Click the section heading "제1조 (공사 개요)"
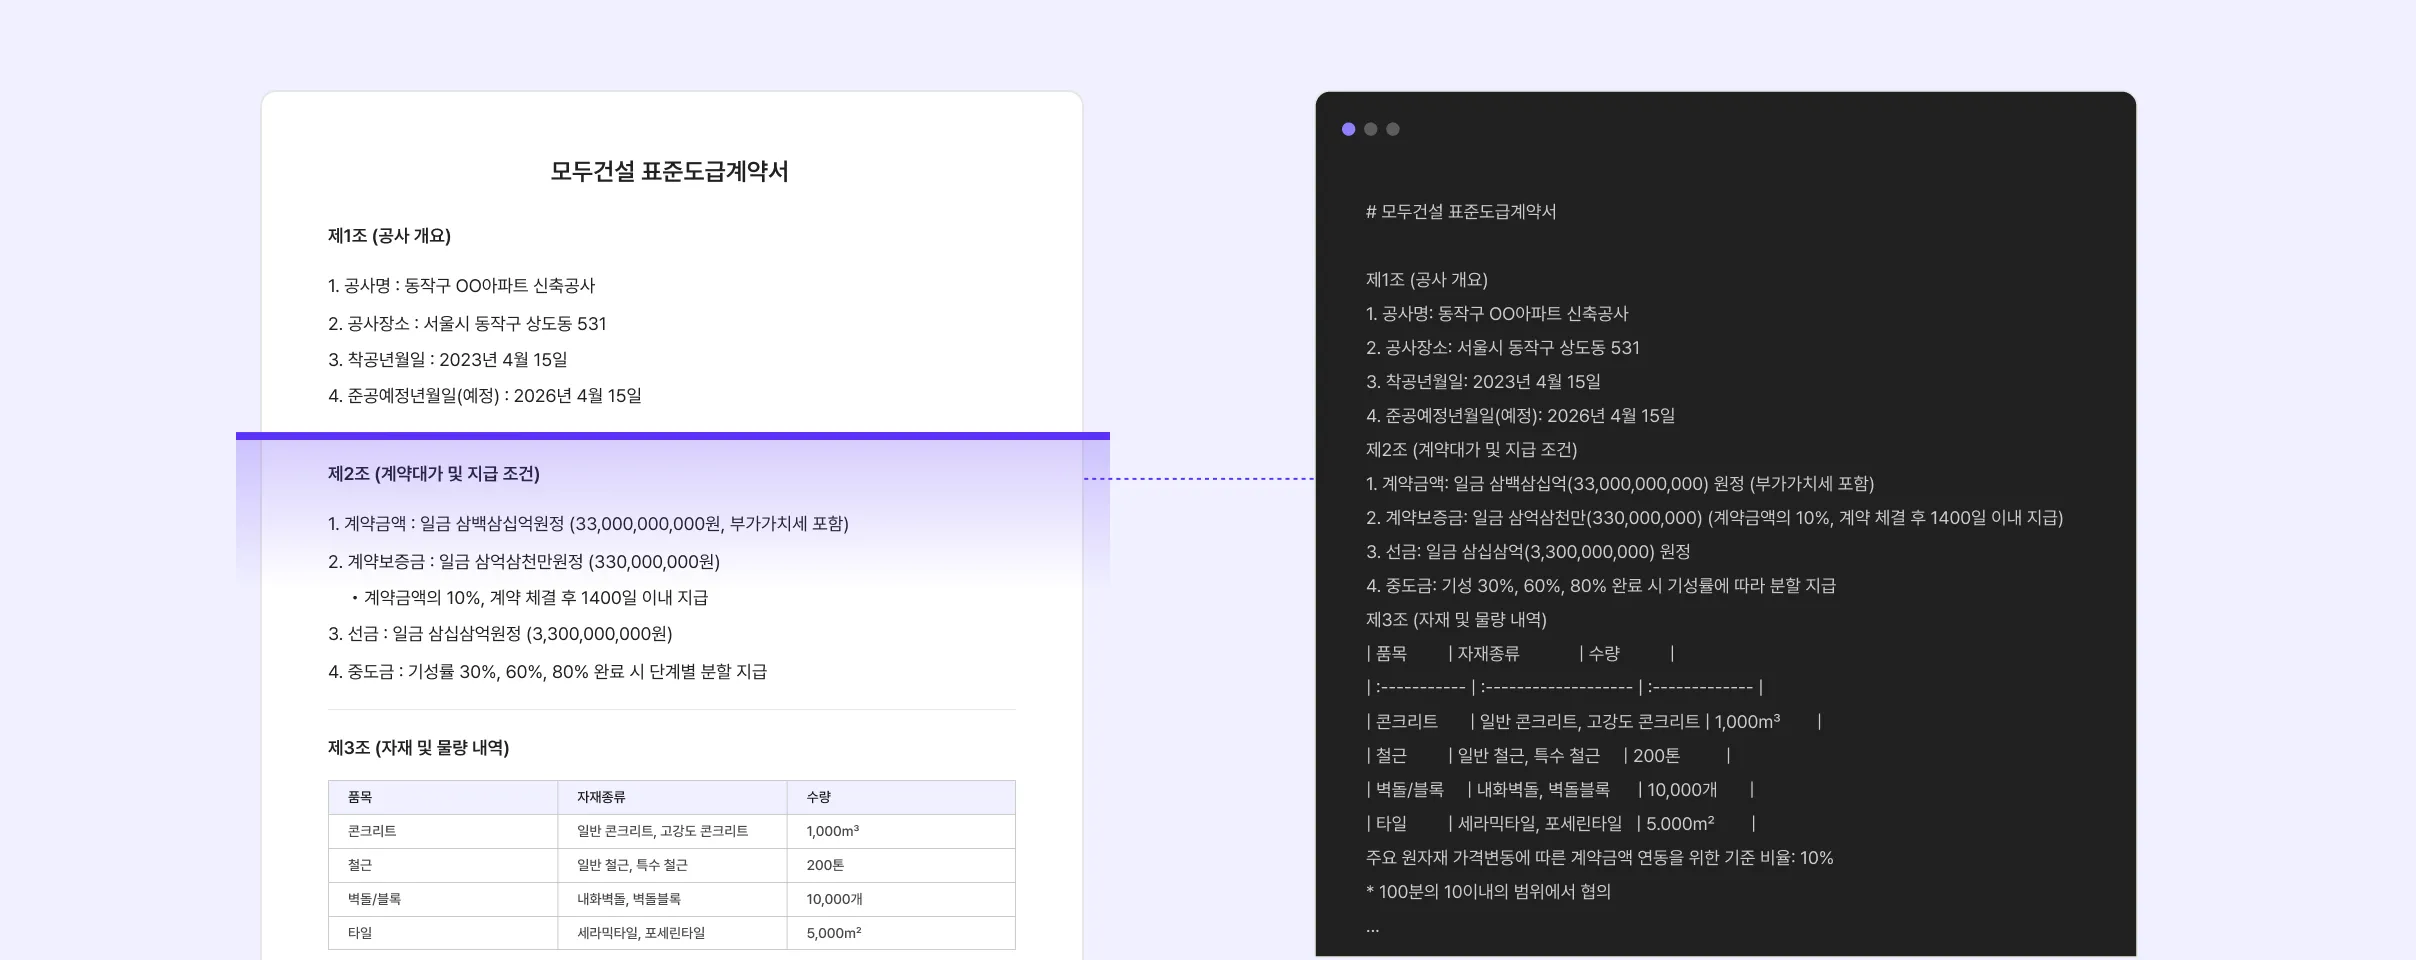The image size is (2416, 960). click(389, 237)
